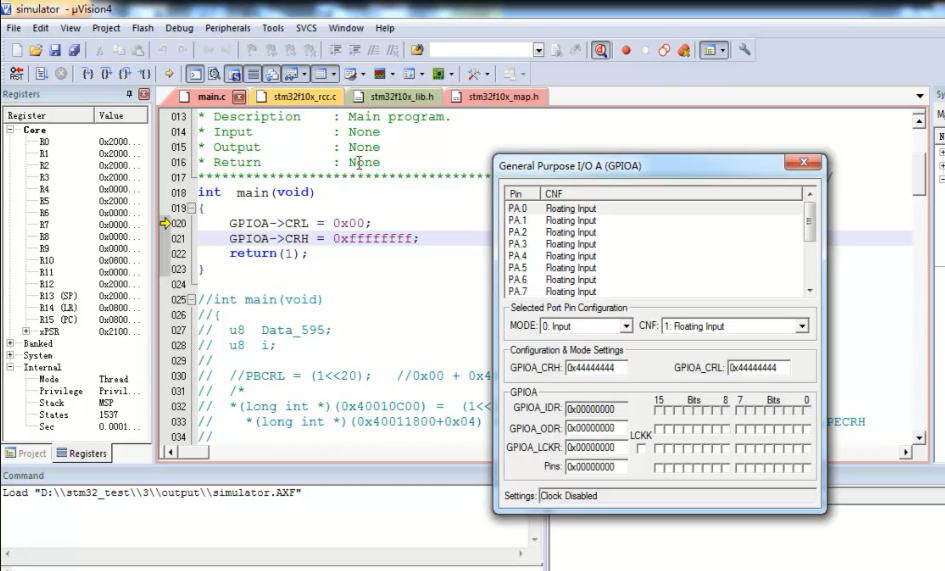The image size is (945, 571).
Task: Toggle the Command Window toolbar icon
Action: tap(195, 74)
